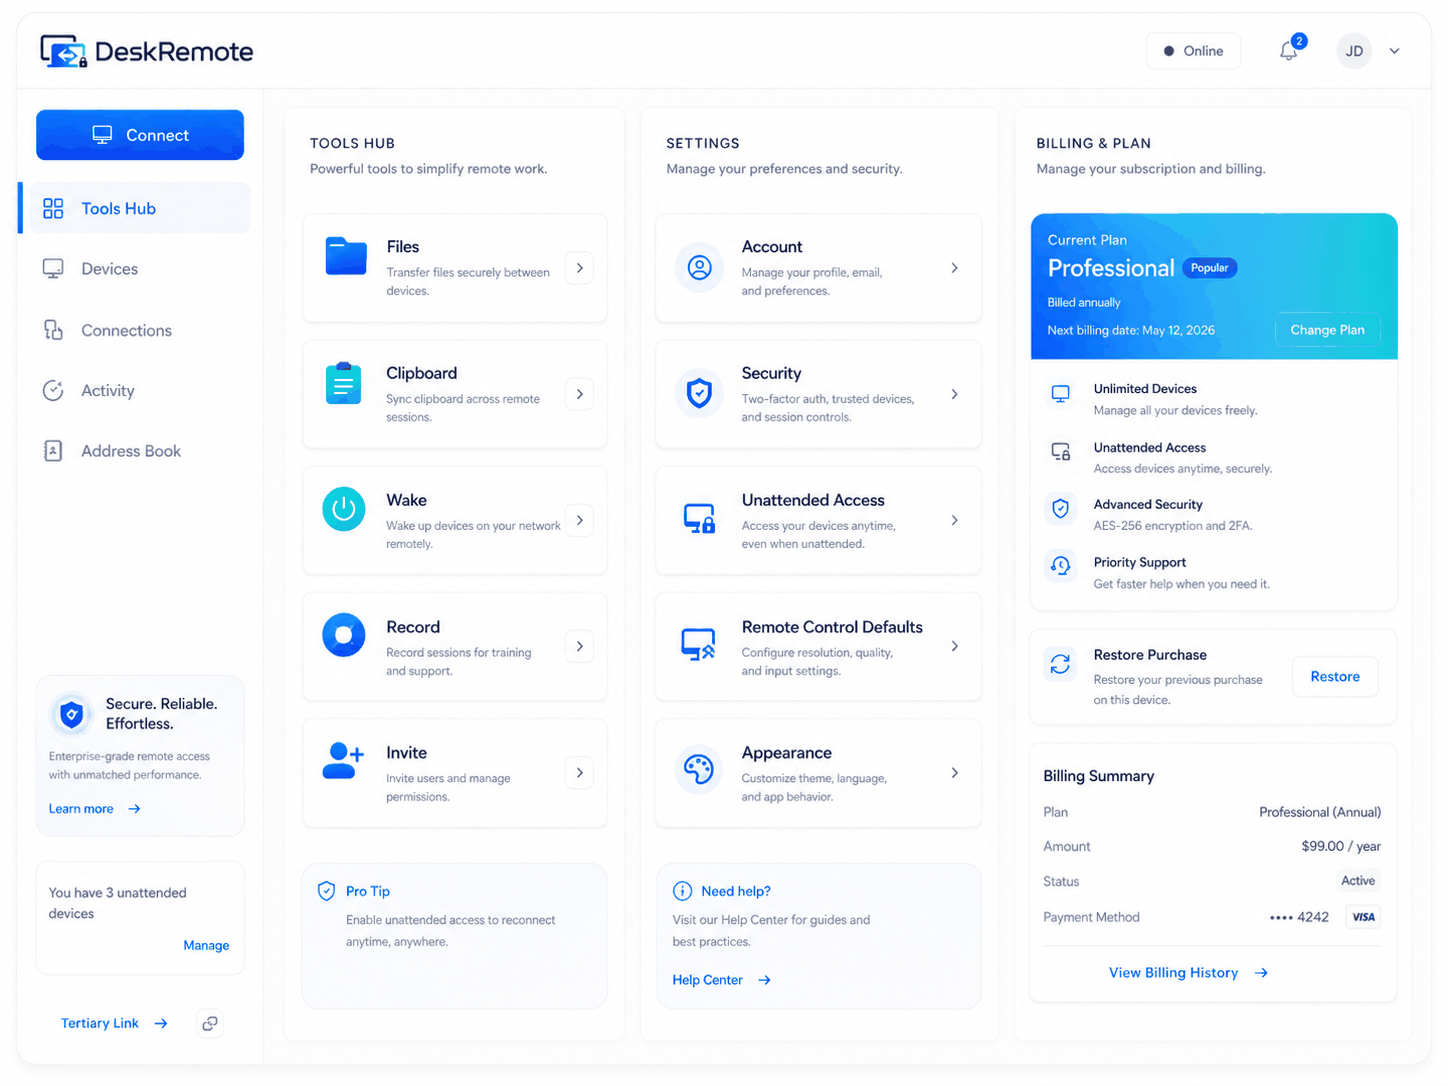The width and height of the screenshot is (1448, 1086).
Task: Select Tools Hub in sidebar
Action: (135, 208)
